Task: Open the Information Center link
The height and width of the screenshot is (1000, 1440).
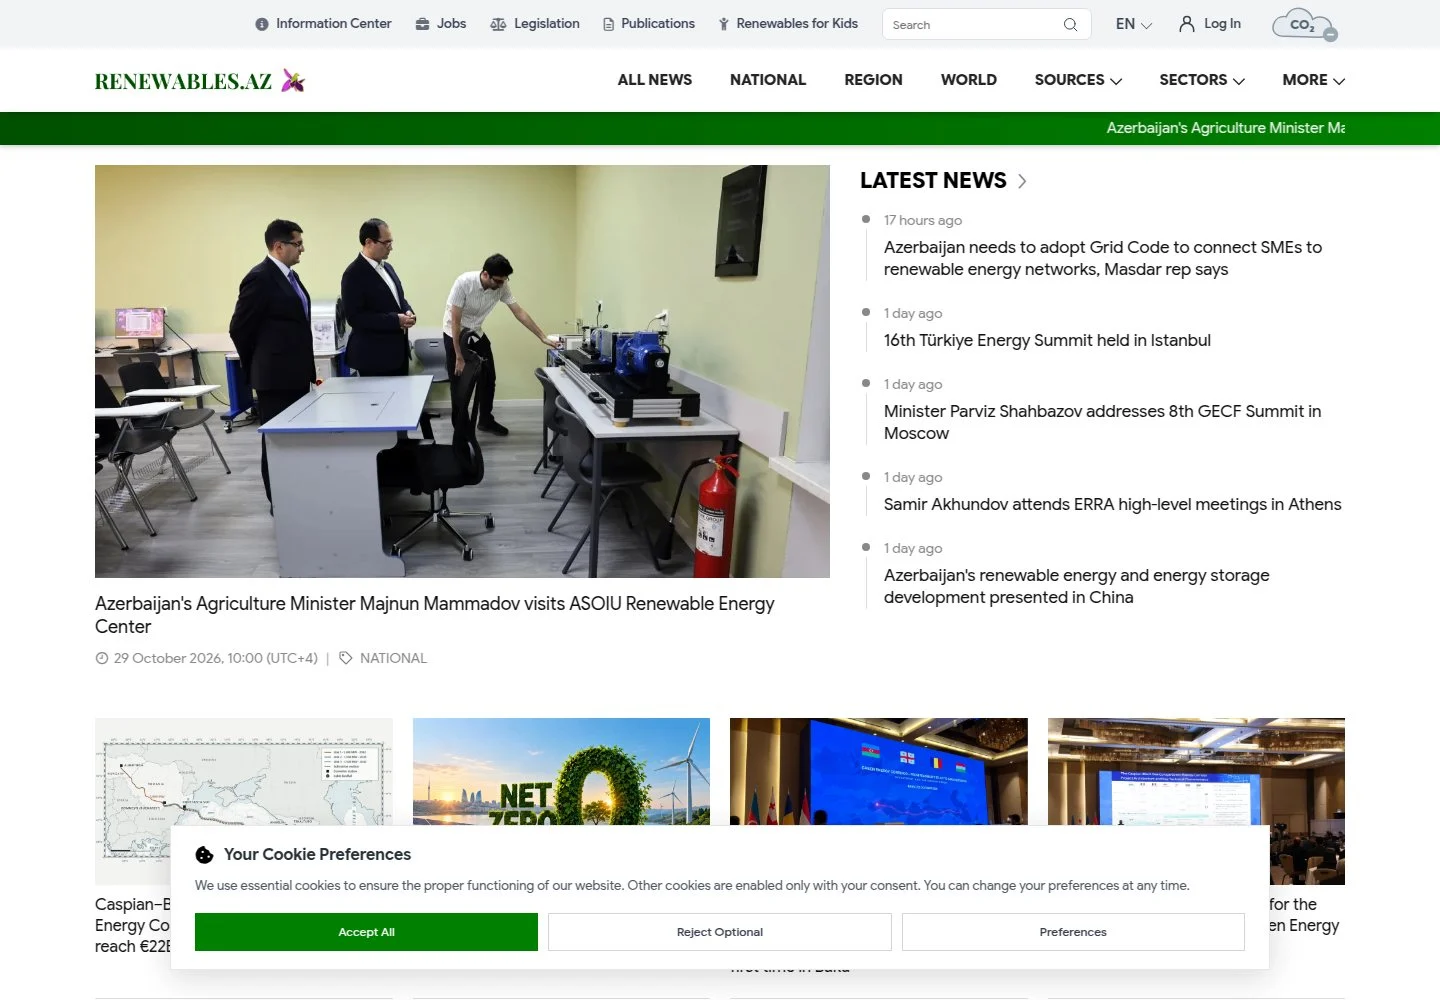Action: pyautogui.click(x=323, y=24)
